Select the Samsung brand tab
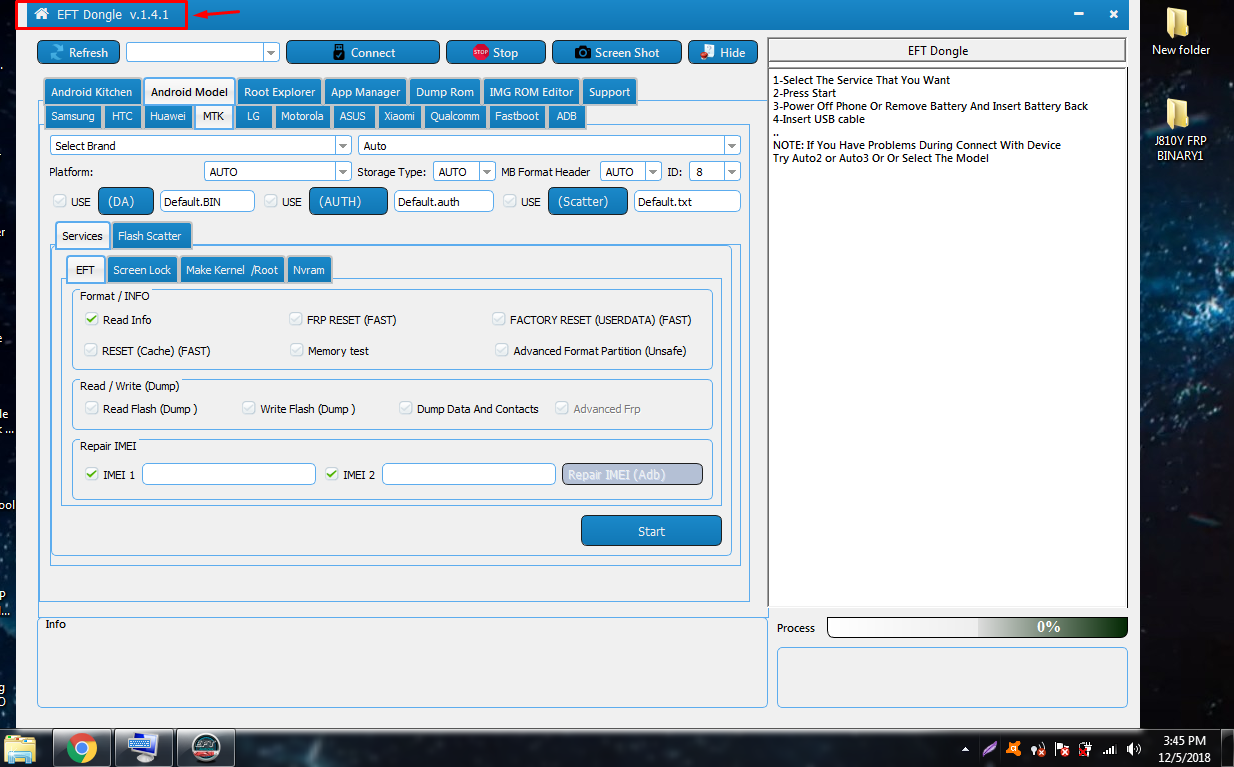The image size is (1234, 767). click(73, 116)
